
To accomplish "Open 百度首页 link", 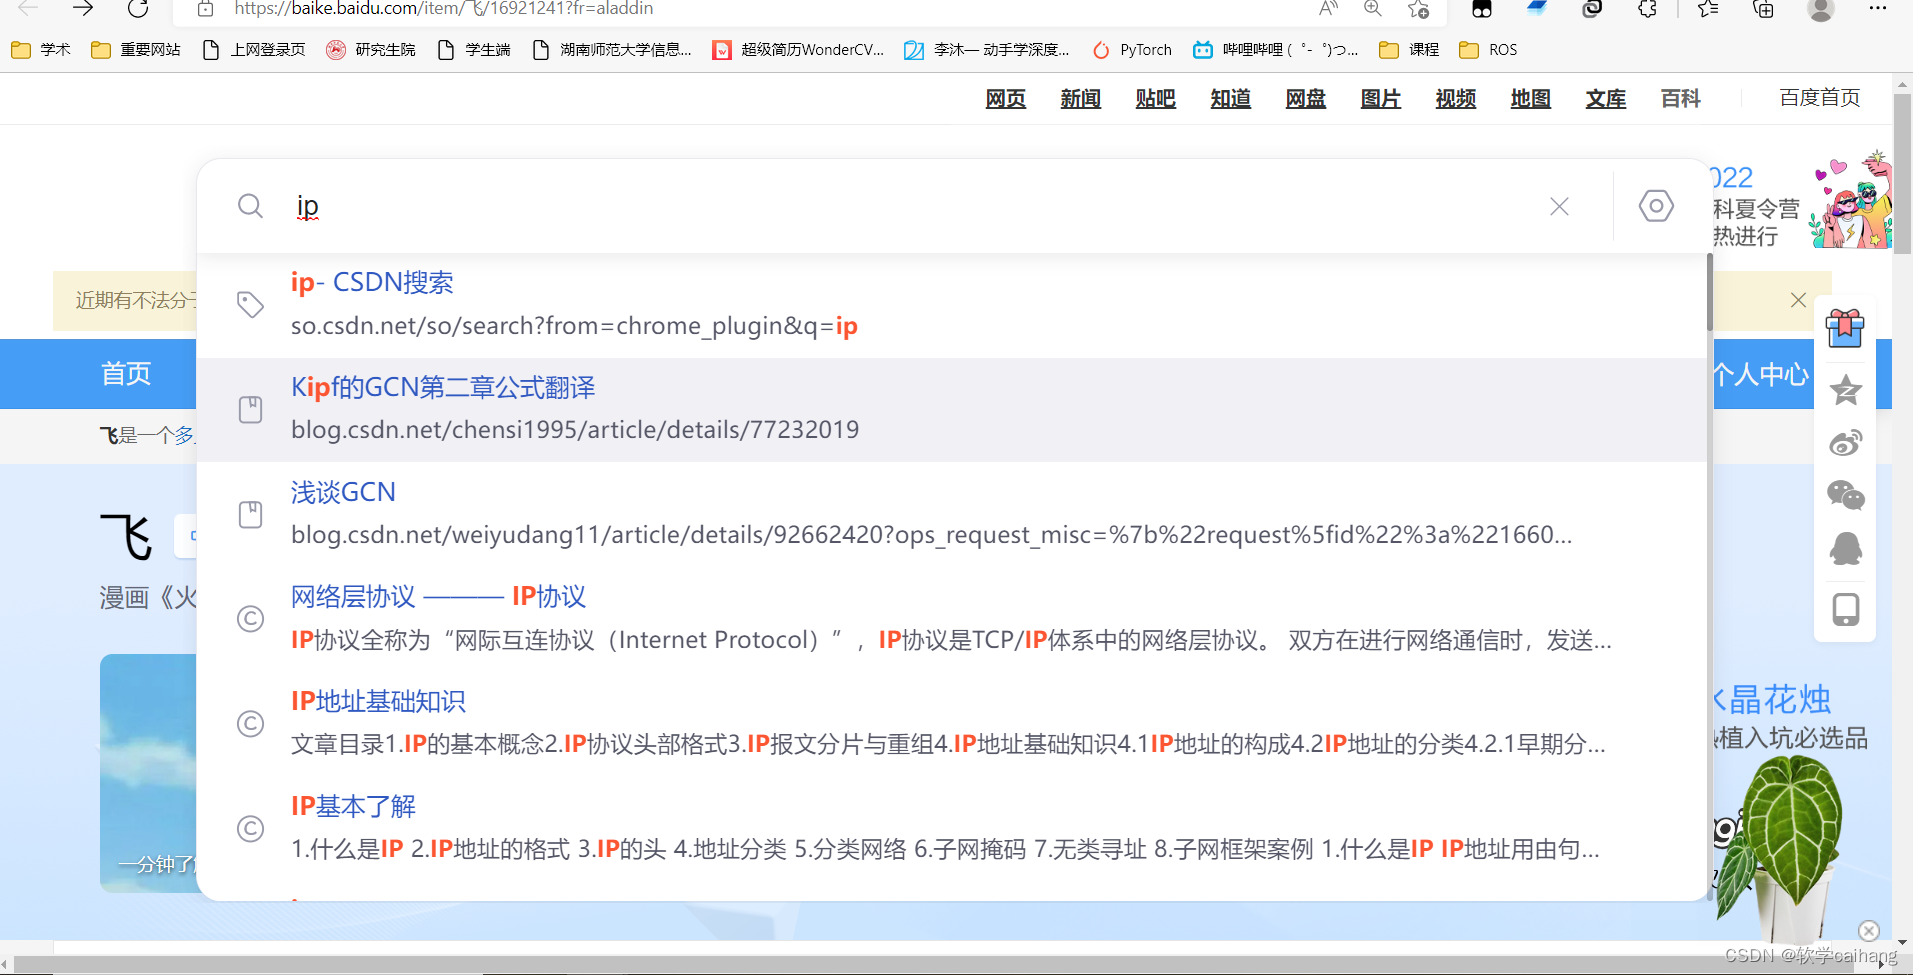I will click(x=1819, y=97).
